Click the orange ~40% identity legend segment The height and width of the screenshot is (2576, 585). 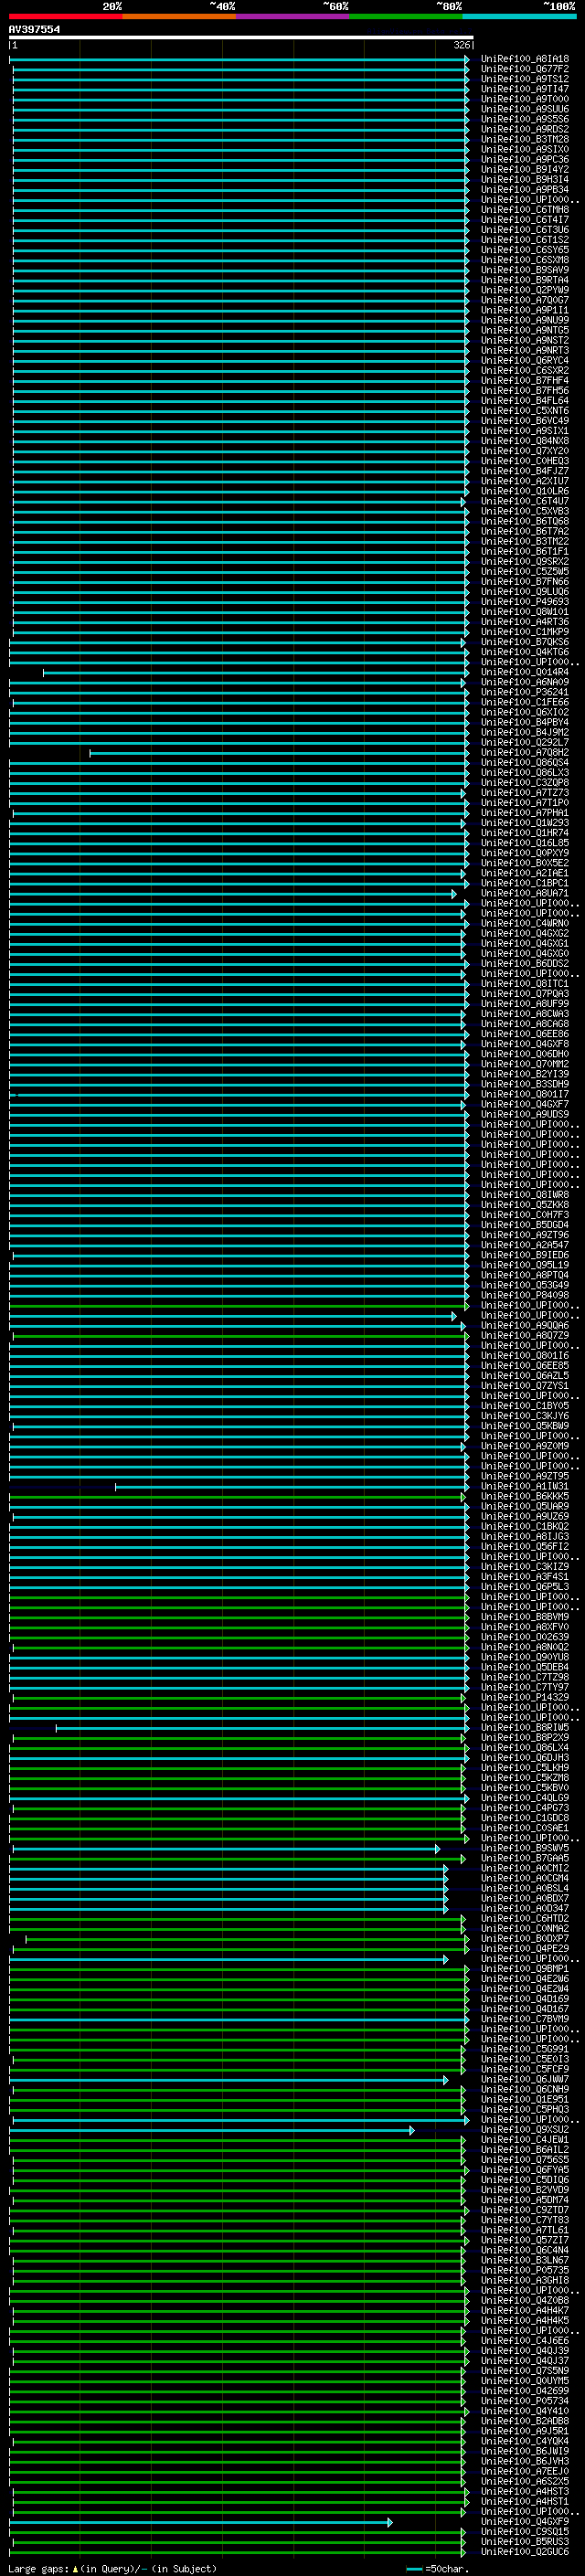[x=179, y=16]
